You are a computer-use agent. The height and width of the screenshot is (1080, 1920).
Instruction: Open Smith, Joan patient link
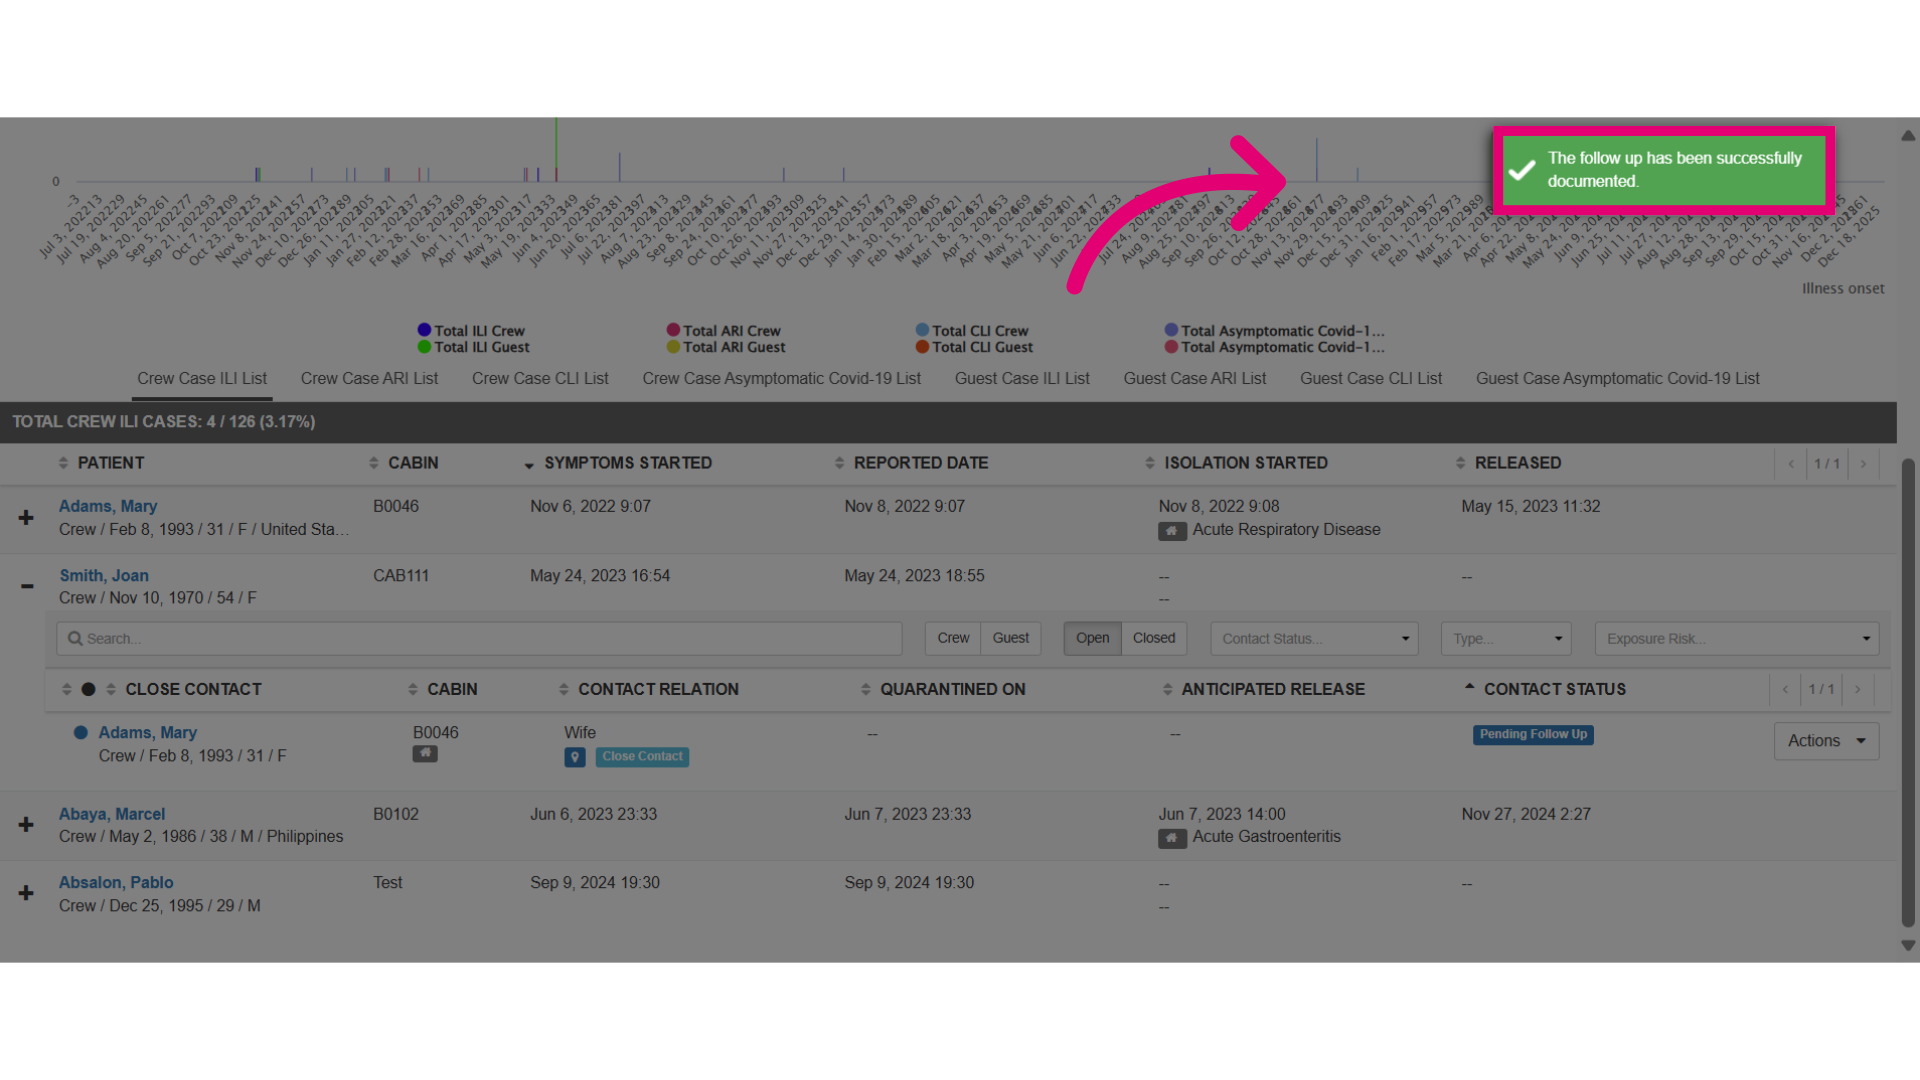104,576
